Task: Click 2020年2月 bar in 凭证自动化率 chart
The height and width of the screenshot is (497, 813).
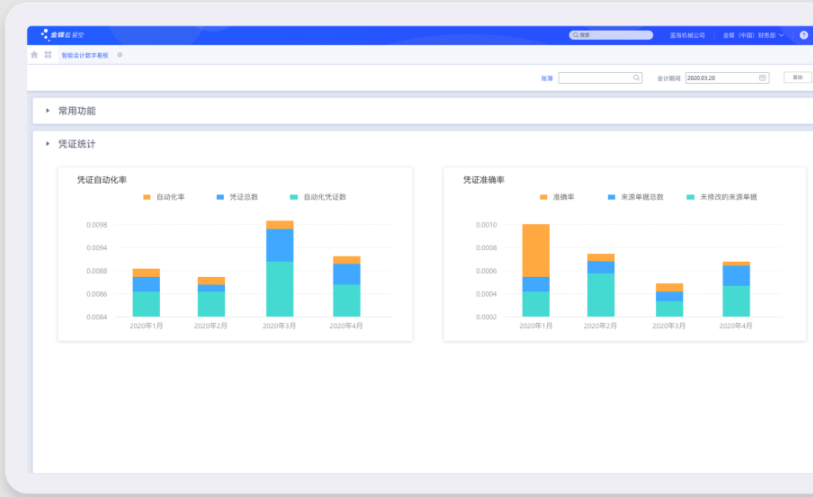Action: tap(211, 296)
